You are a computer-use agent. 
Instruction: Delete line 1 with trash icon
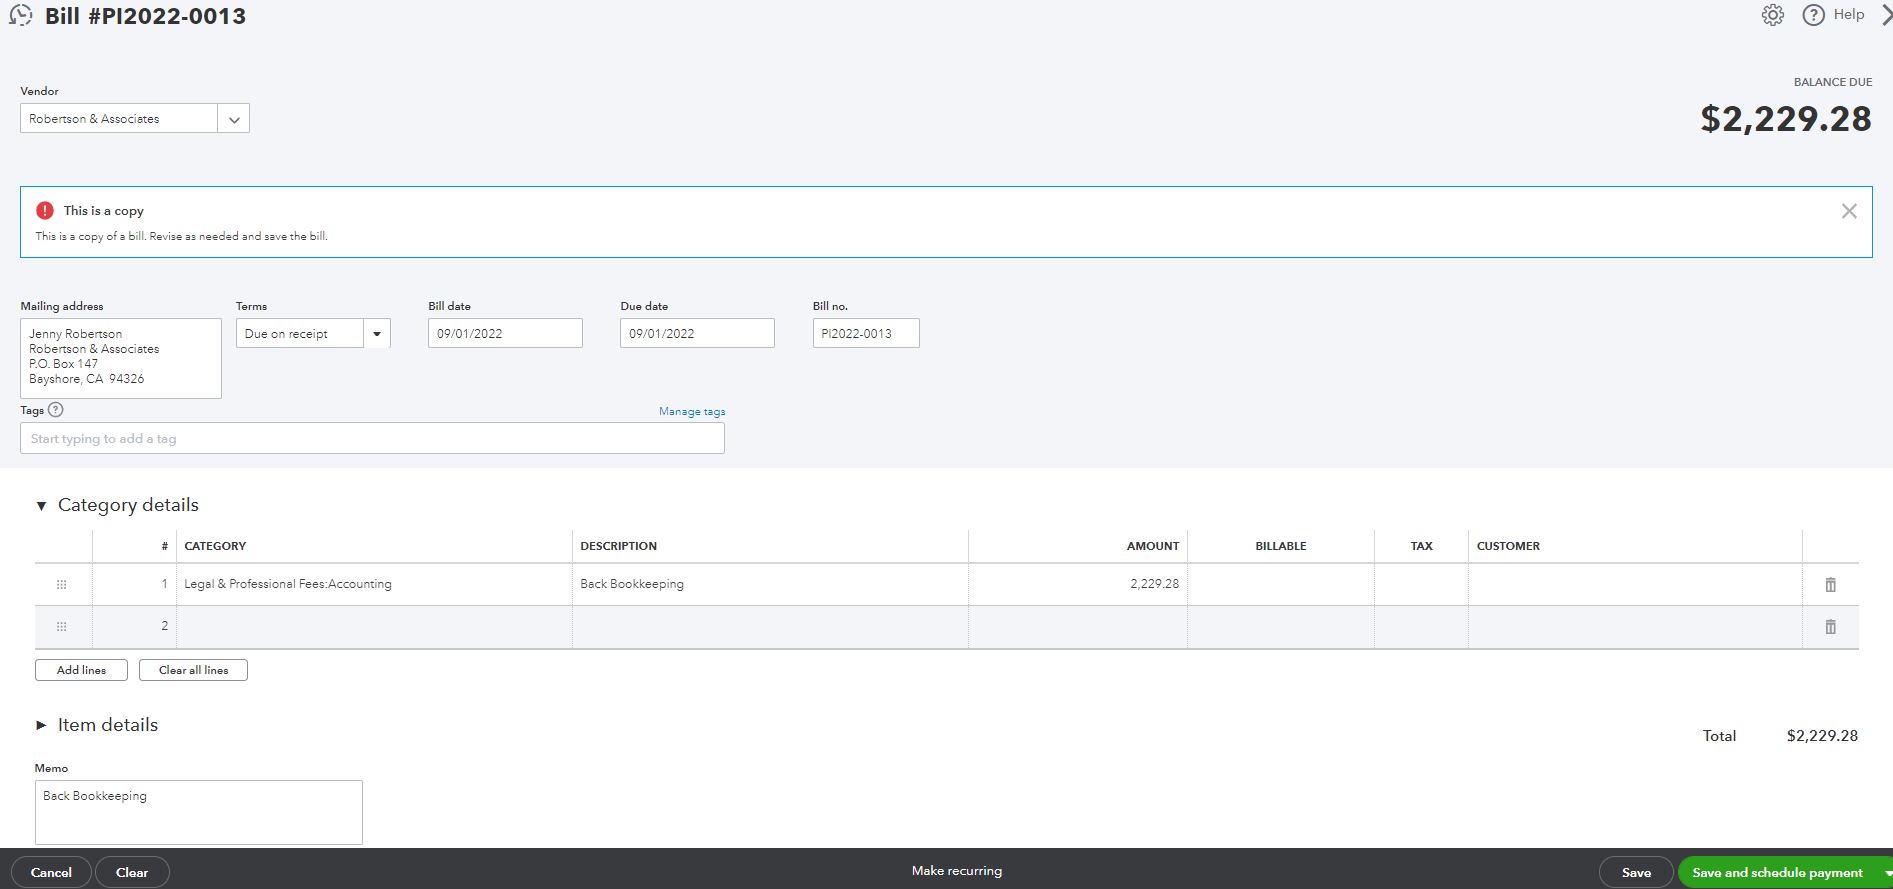click(x=1830, y=585)
